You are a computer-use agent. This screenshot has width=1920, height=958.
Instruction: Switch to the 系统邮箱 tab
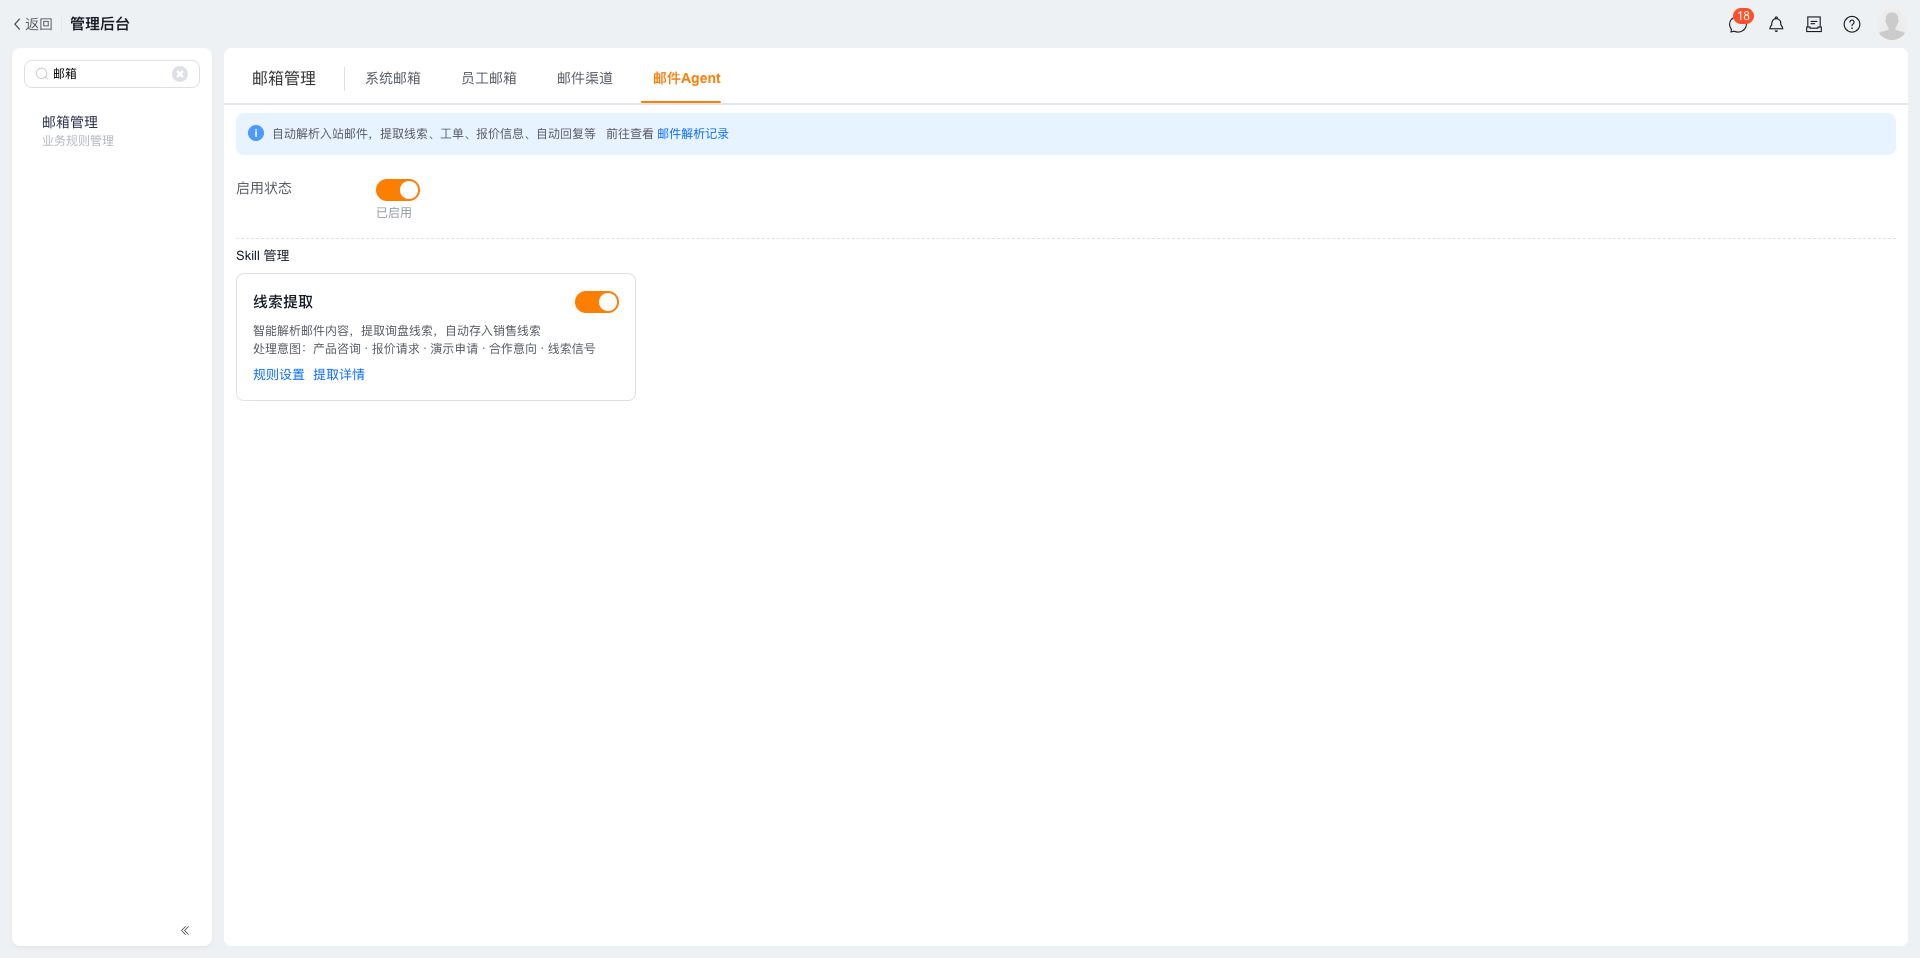click(x=393, y=78)
